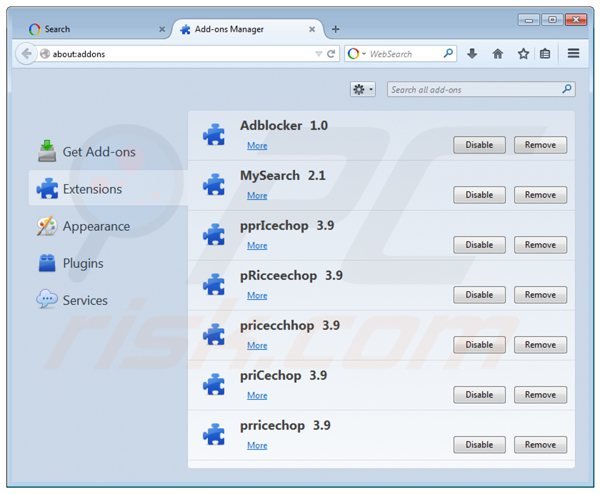Click pricecchhop puzzle piece icon
Image resolution: width=600 pixels, height=494 pixels.
(214, 335)
